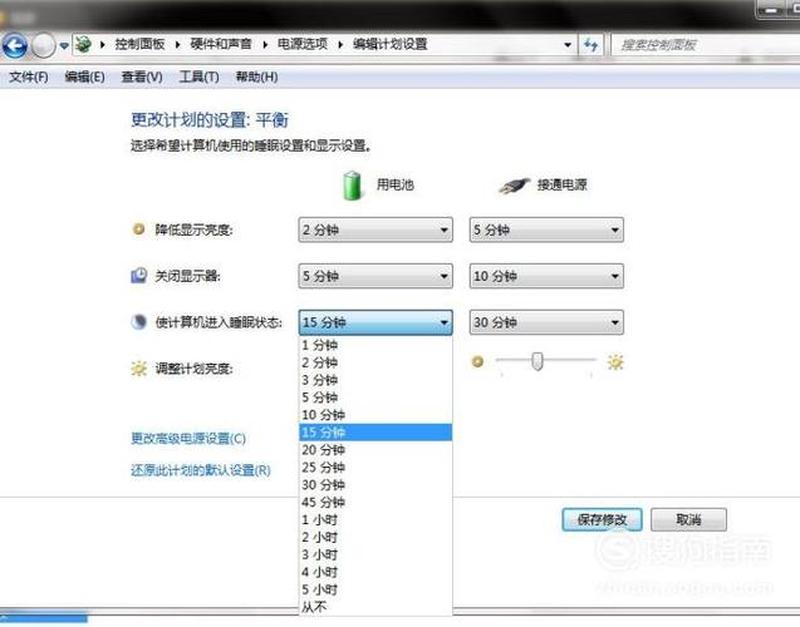Open 更改高级电源设置(C) link
The image size is (800, 627).
188,438
